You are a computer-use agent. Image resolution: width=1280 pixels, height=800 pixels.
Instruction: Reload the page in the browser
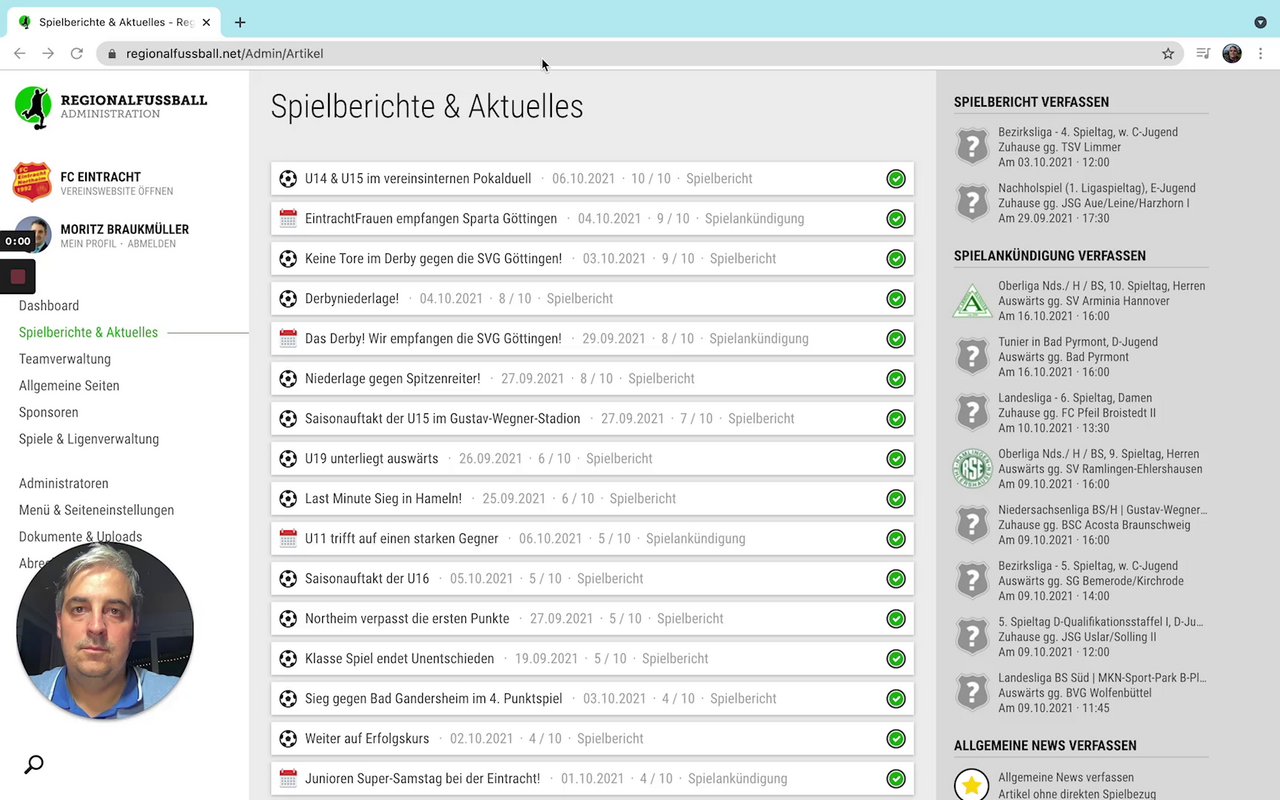[x=76, y=54]
